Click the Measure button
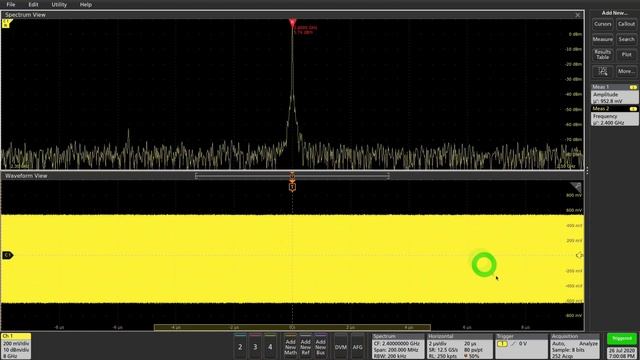 click(x=602, y=40)
